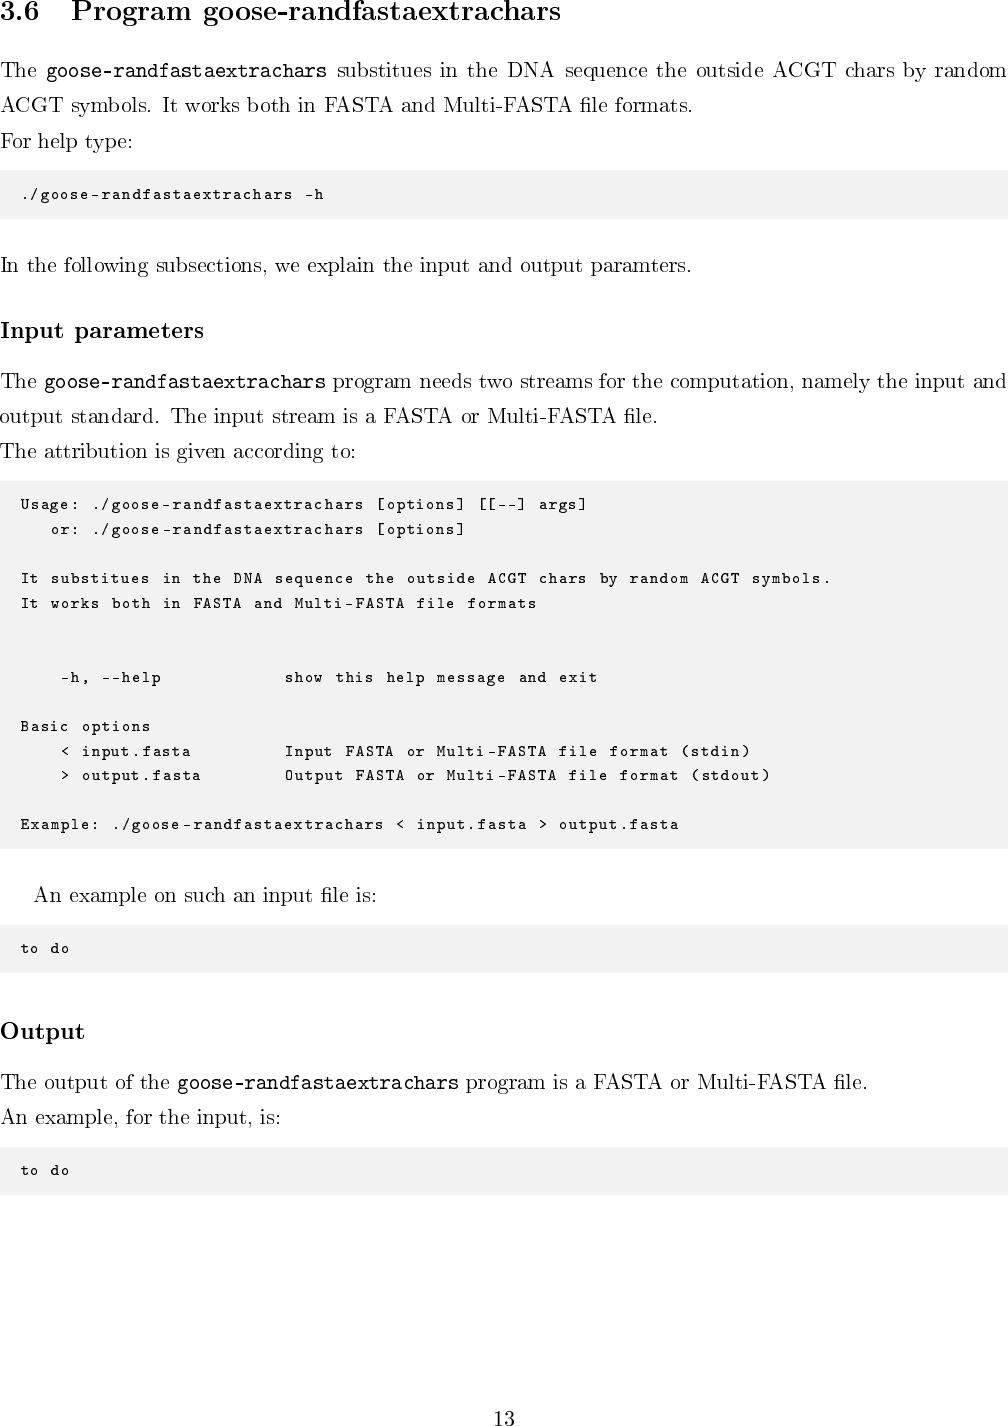The image size is (1008, 1426).
Task: Click "The attribution is given according to:" line
Action: click(x=178, y=451)
